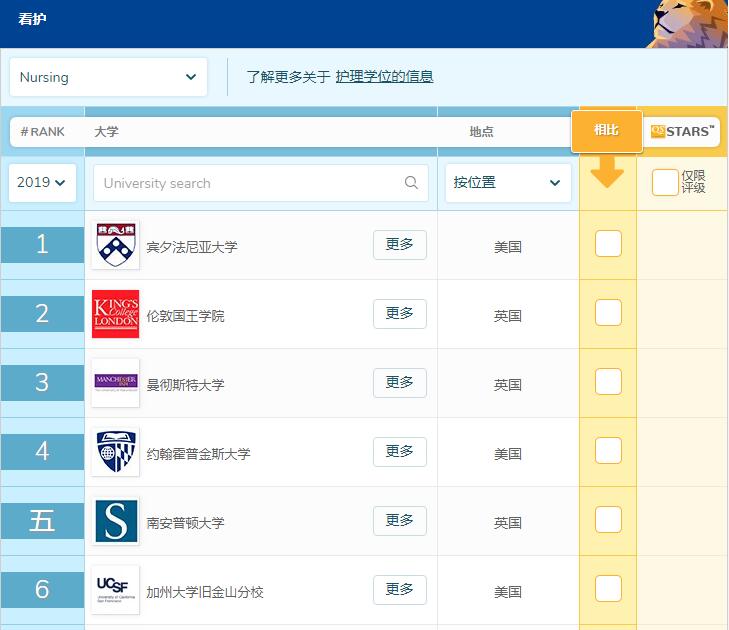Expand the 2019 year selector

(42, 183)
